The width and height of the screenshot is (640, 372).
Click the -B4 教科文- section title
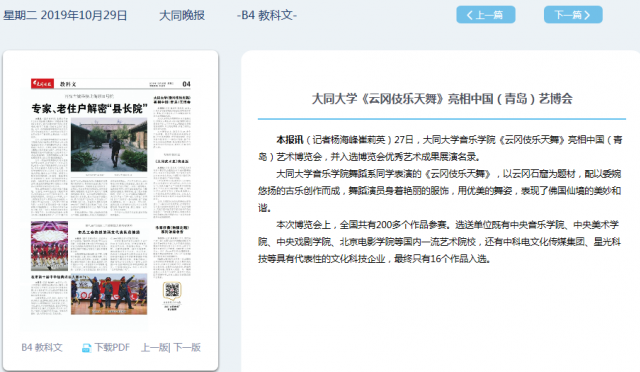point(267,16)
